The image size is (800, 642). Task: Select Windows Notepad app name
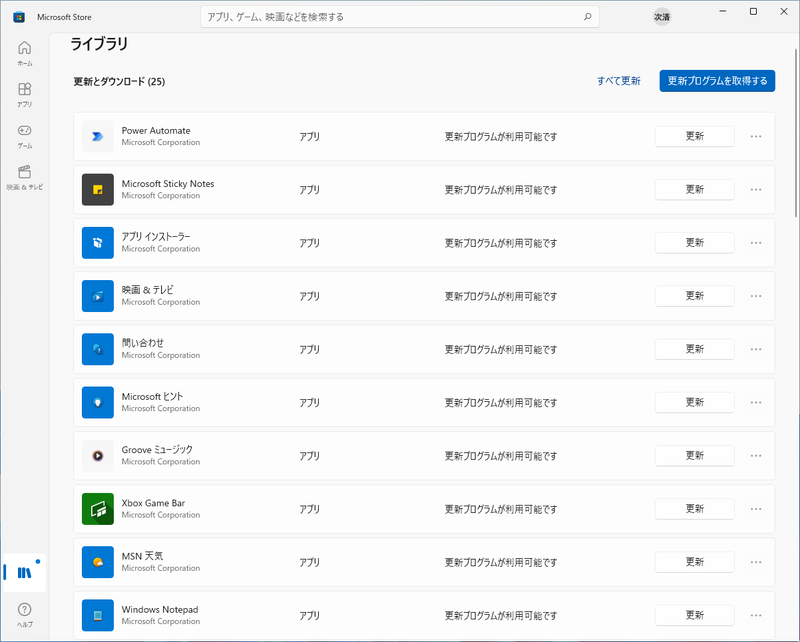coord(160,609)
